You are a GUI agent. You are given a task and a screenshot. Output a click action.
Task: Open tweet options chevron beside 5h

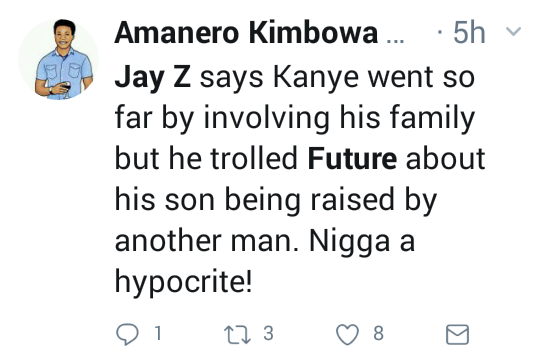tap(513, 32)
